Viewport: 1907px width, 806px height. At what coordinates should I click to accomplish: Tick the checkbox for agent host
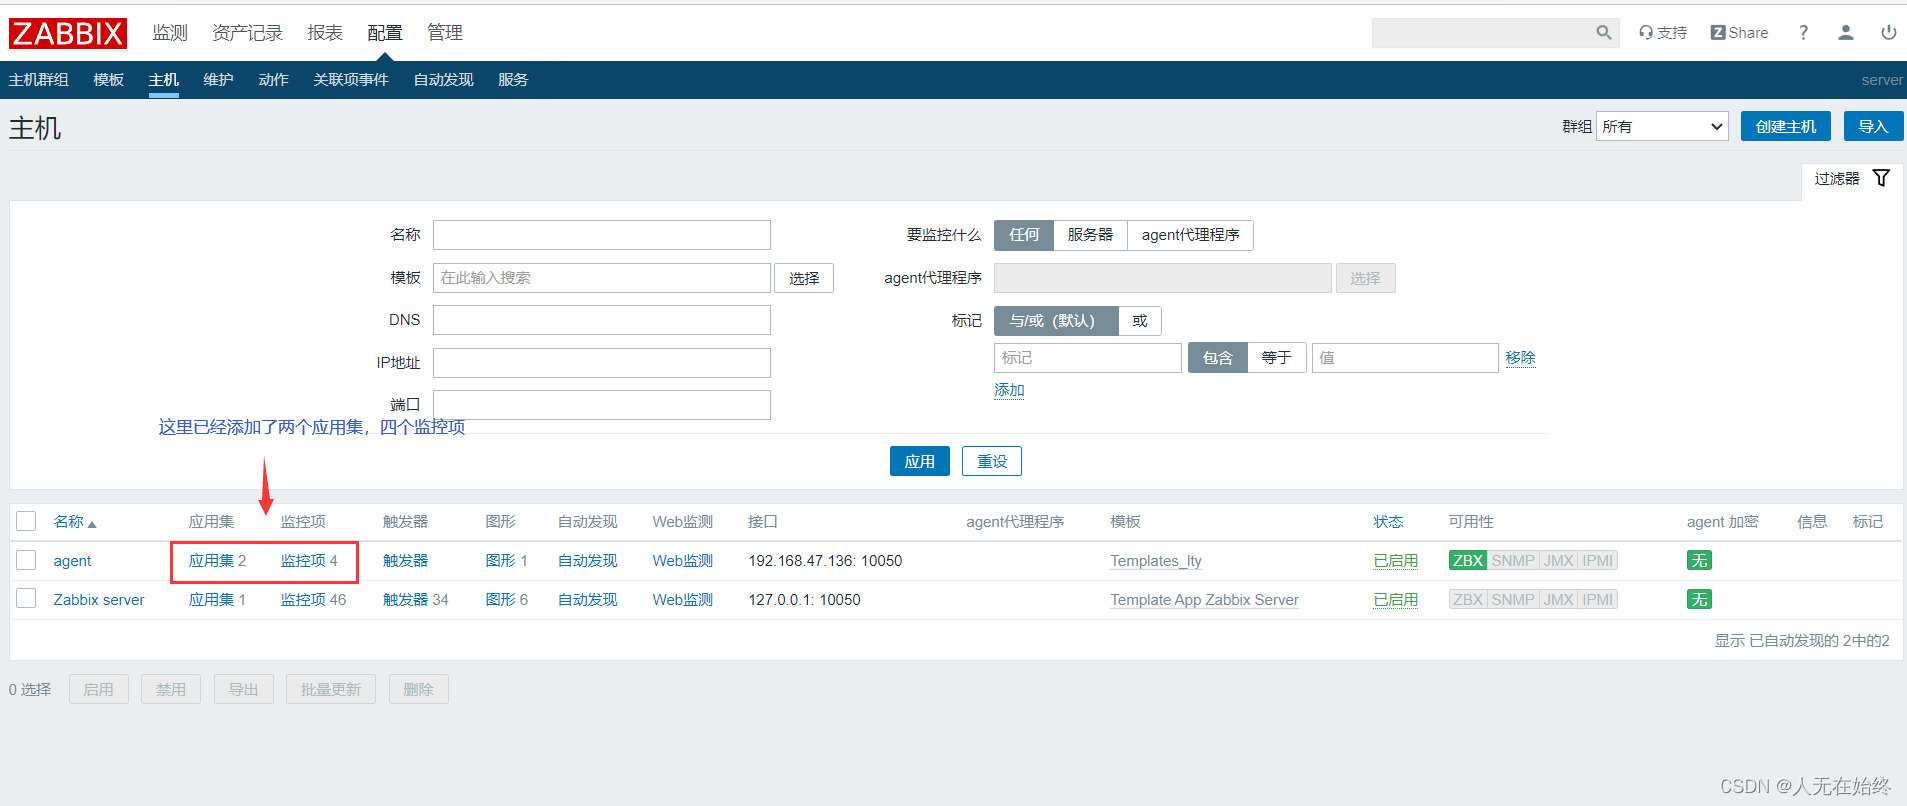(26, 560)
